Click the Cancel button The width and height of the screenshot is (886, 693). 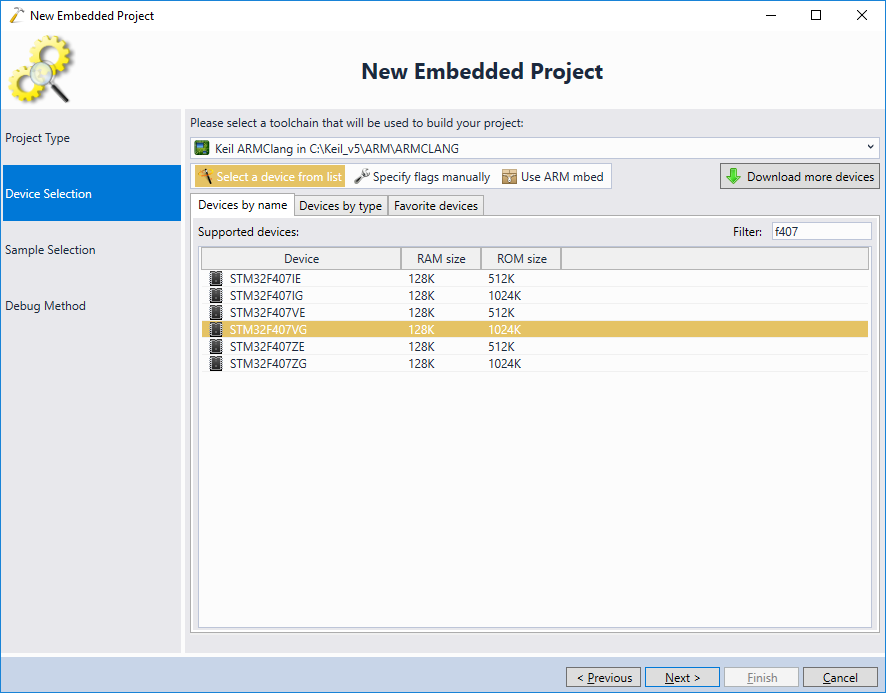[x=840, y=677]
